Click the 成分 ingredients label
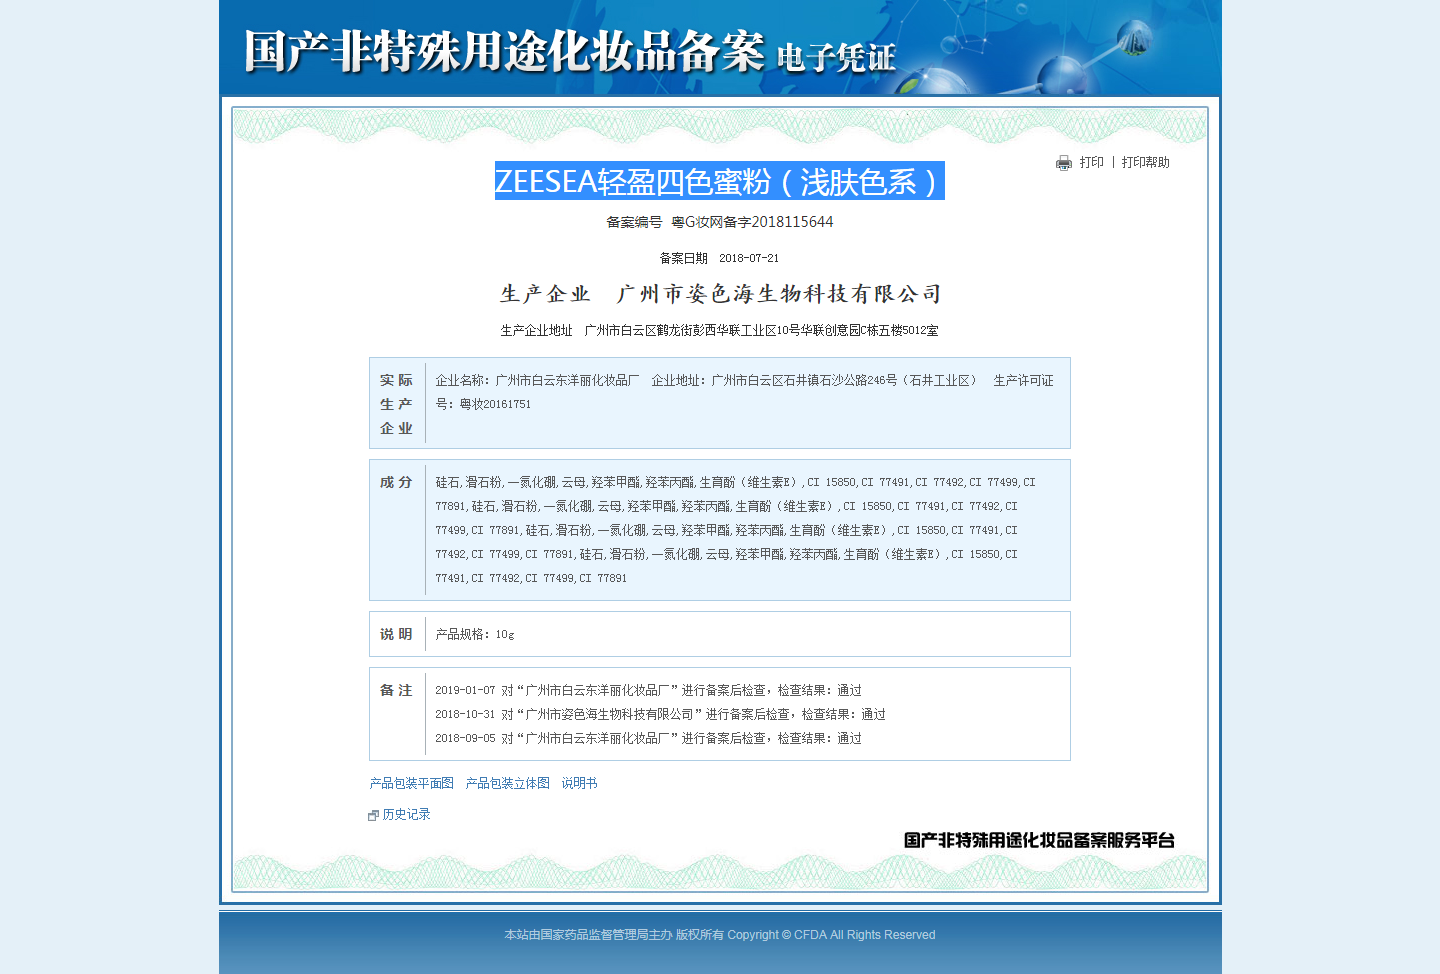Viewport: 1440px width, 974px height. pyautogui.click(x=396, y=482)
